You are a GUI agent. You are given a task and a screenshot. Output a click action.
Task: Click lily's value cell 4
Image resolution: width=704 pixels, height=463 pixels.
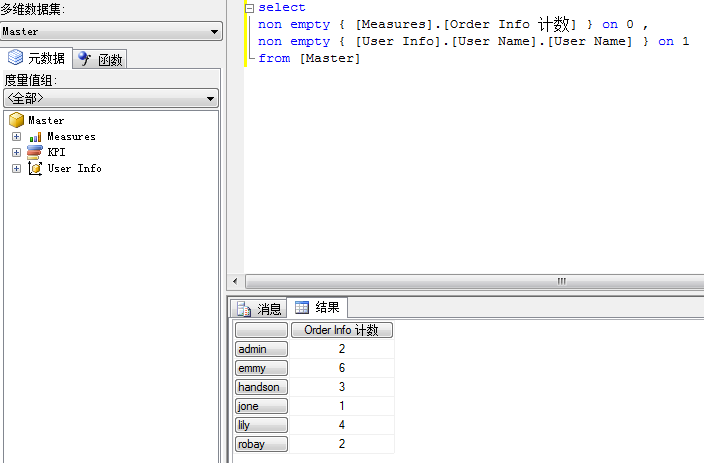(342, 425)
